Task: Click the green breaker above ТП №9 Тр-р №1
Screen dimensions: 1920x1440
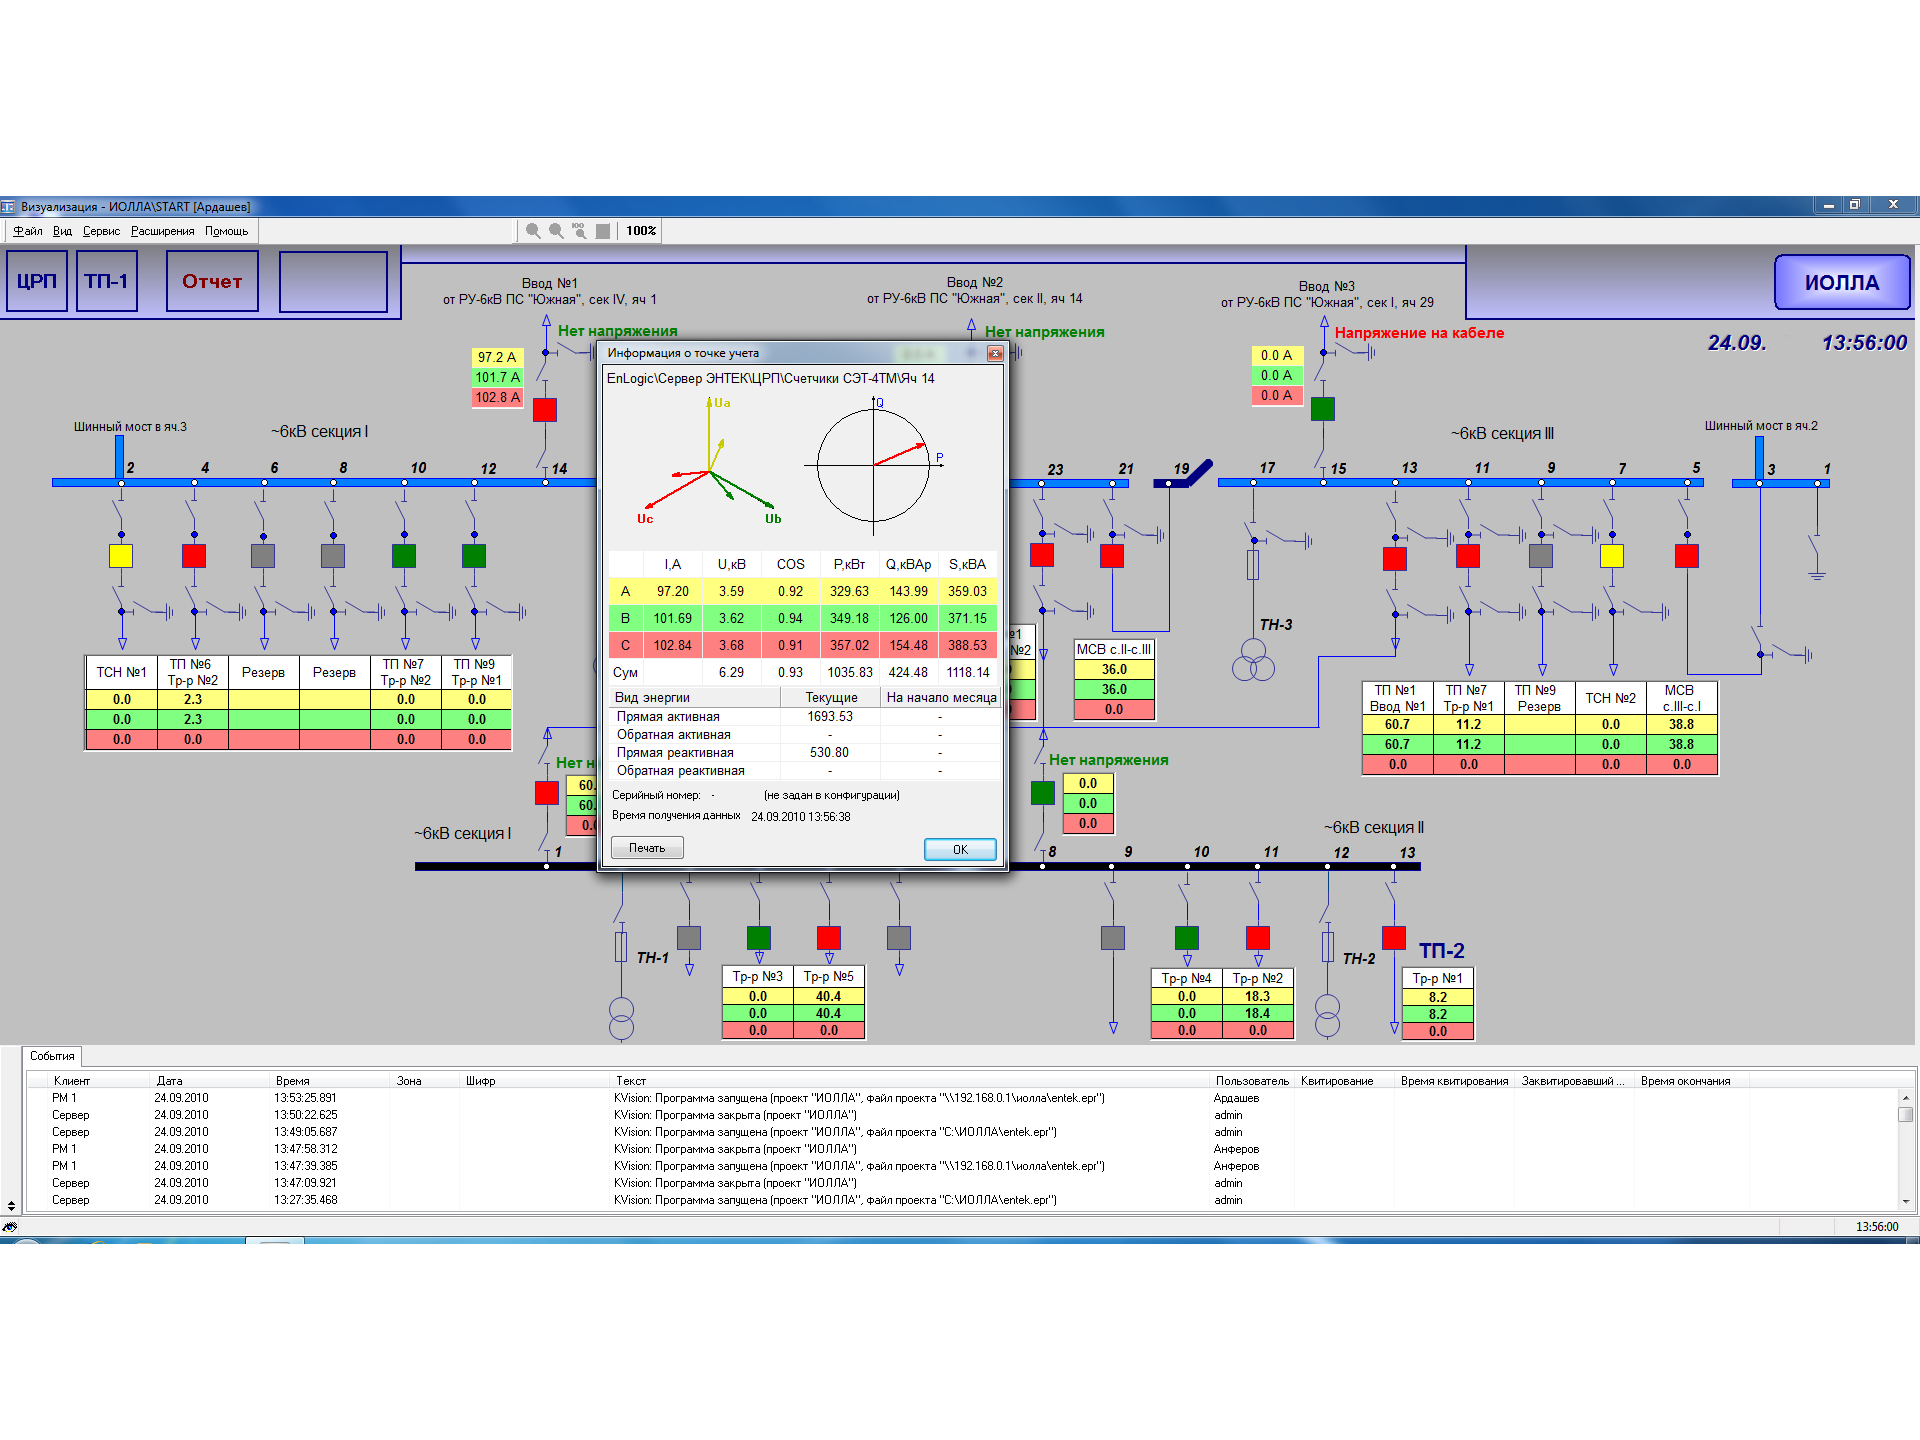Action: pyautogui.click(x=474, y=556)
